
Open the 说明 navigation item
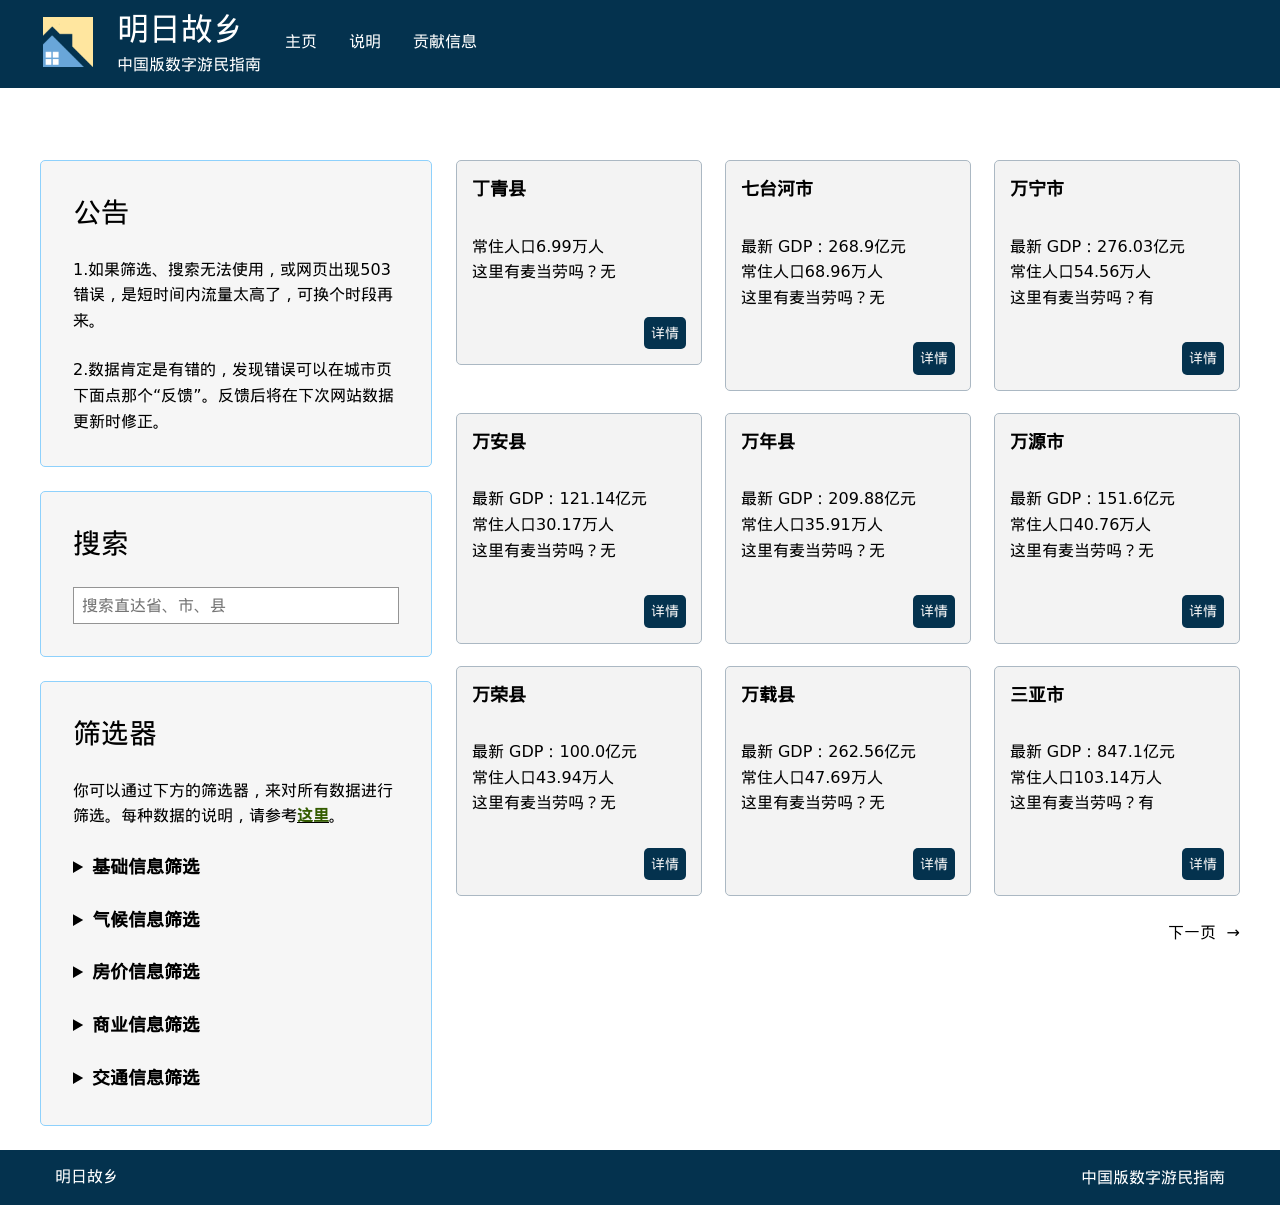pyautogui.click(x=365, y=42)
